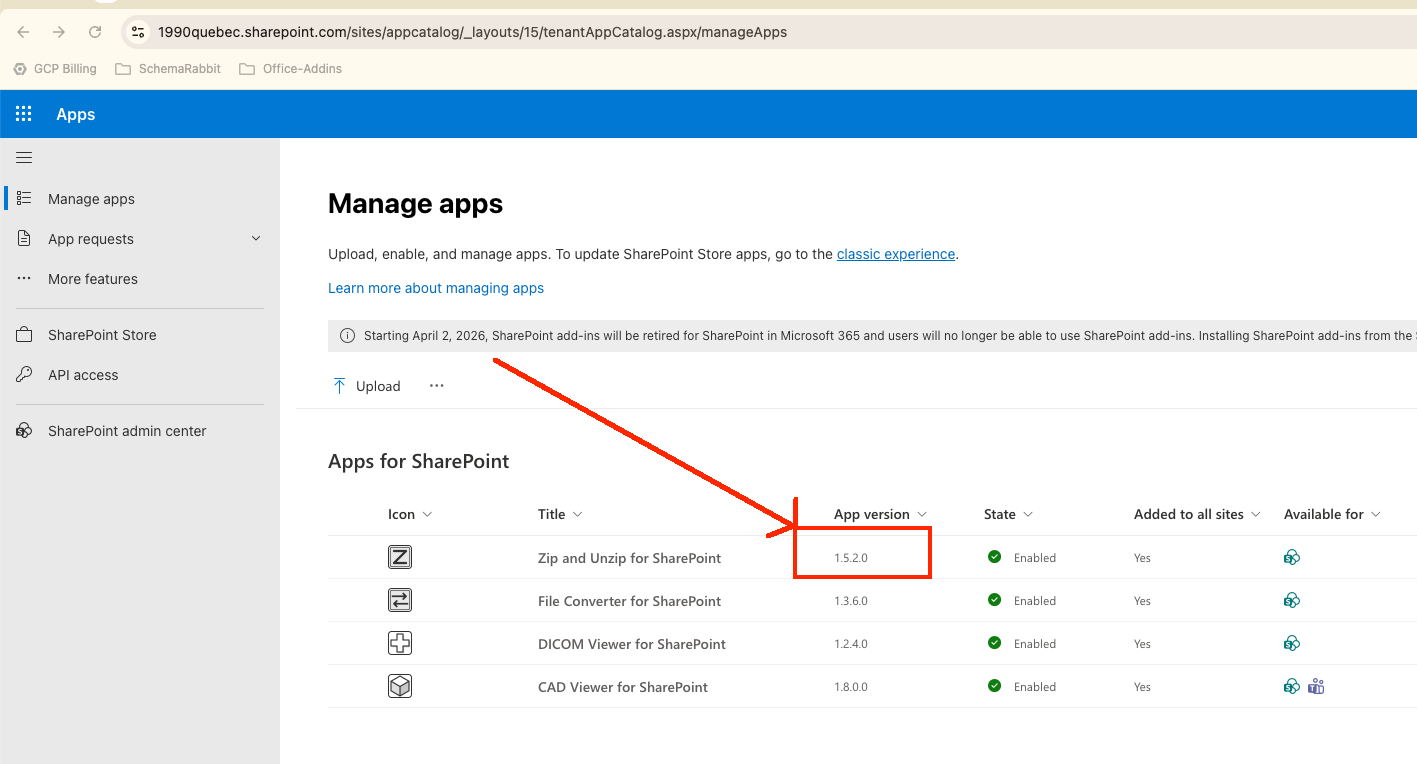Open the State column dropdown
The width and height of the screenshot is (1417, 764).
point(1028,514)
